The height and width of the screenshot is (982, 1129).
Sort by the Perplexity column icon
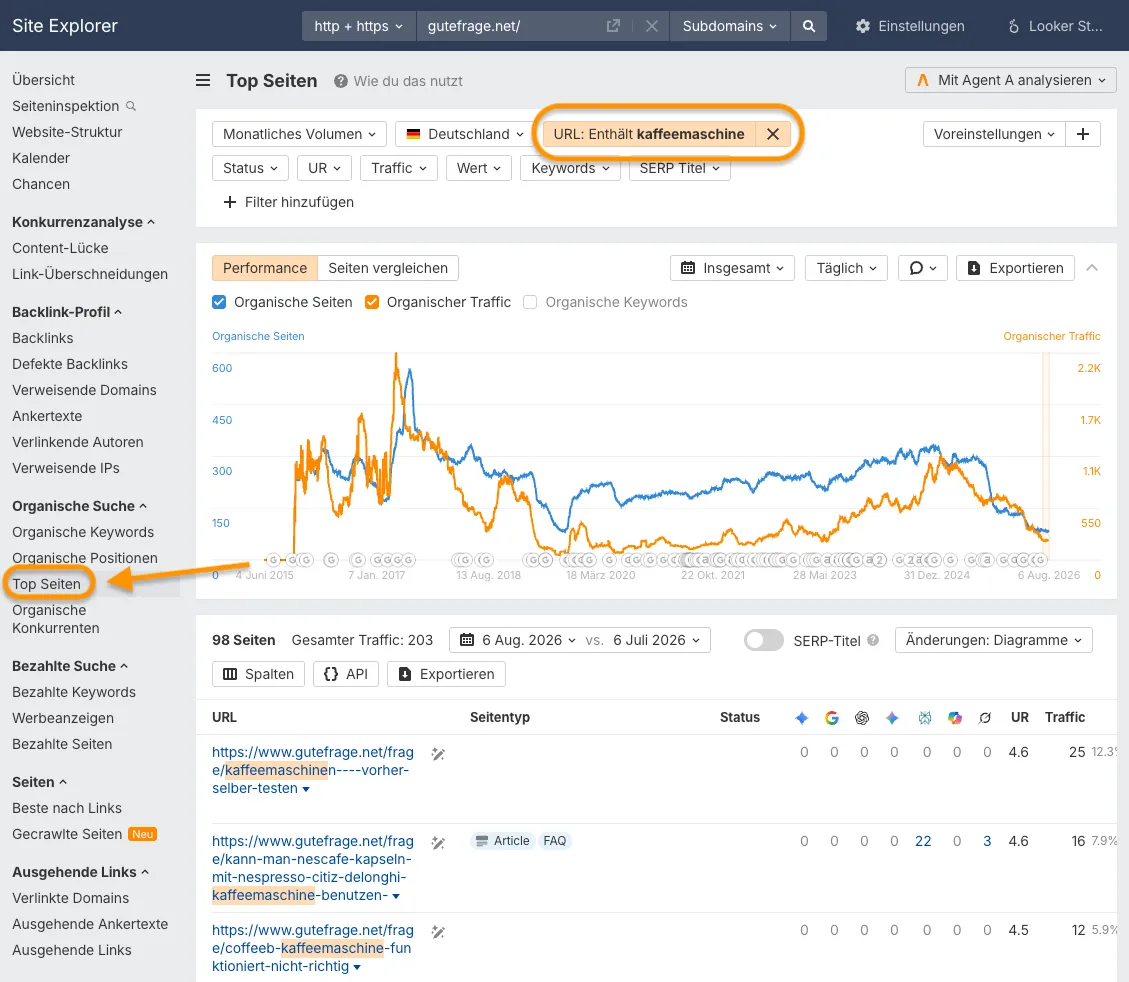[x=925, y=718]
